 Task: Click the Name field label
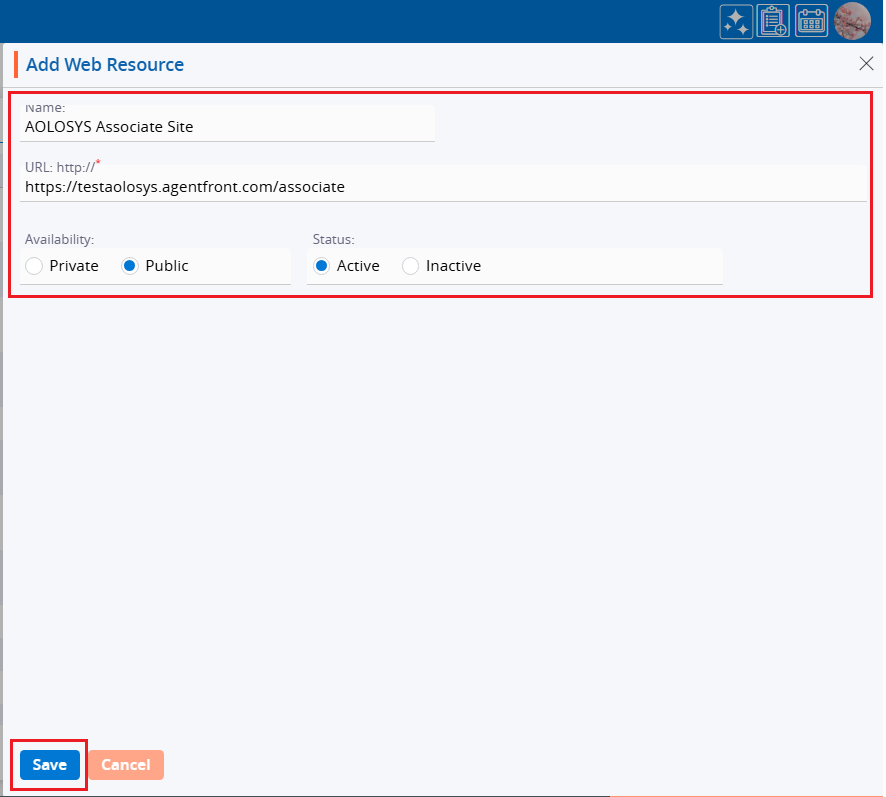44,106
